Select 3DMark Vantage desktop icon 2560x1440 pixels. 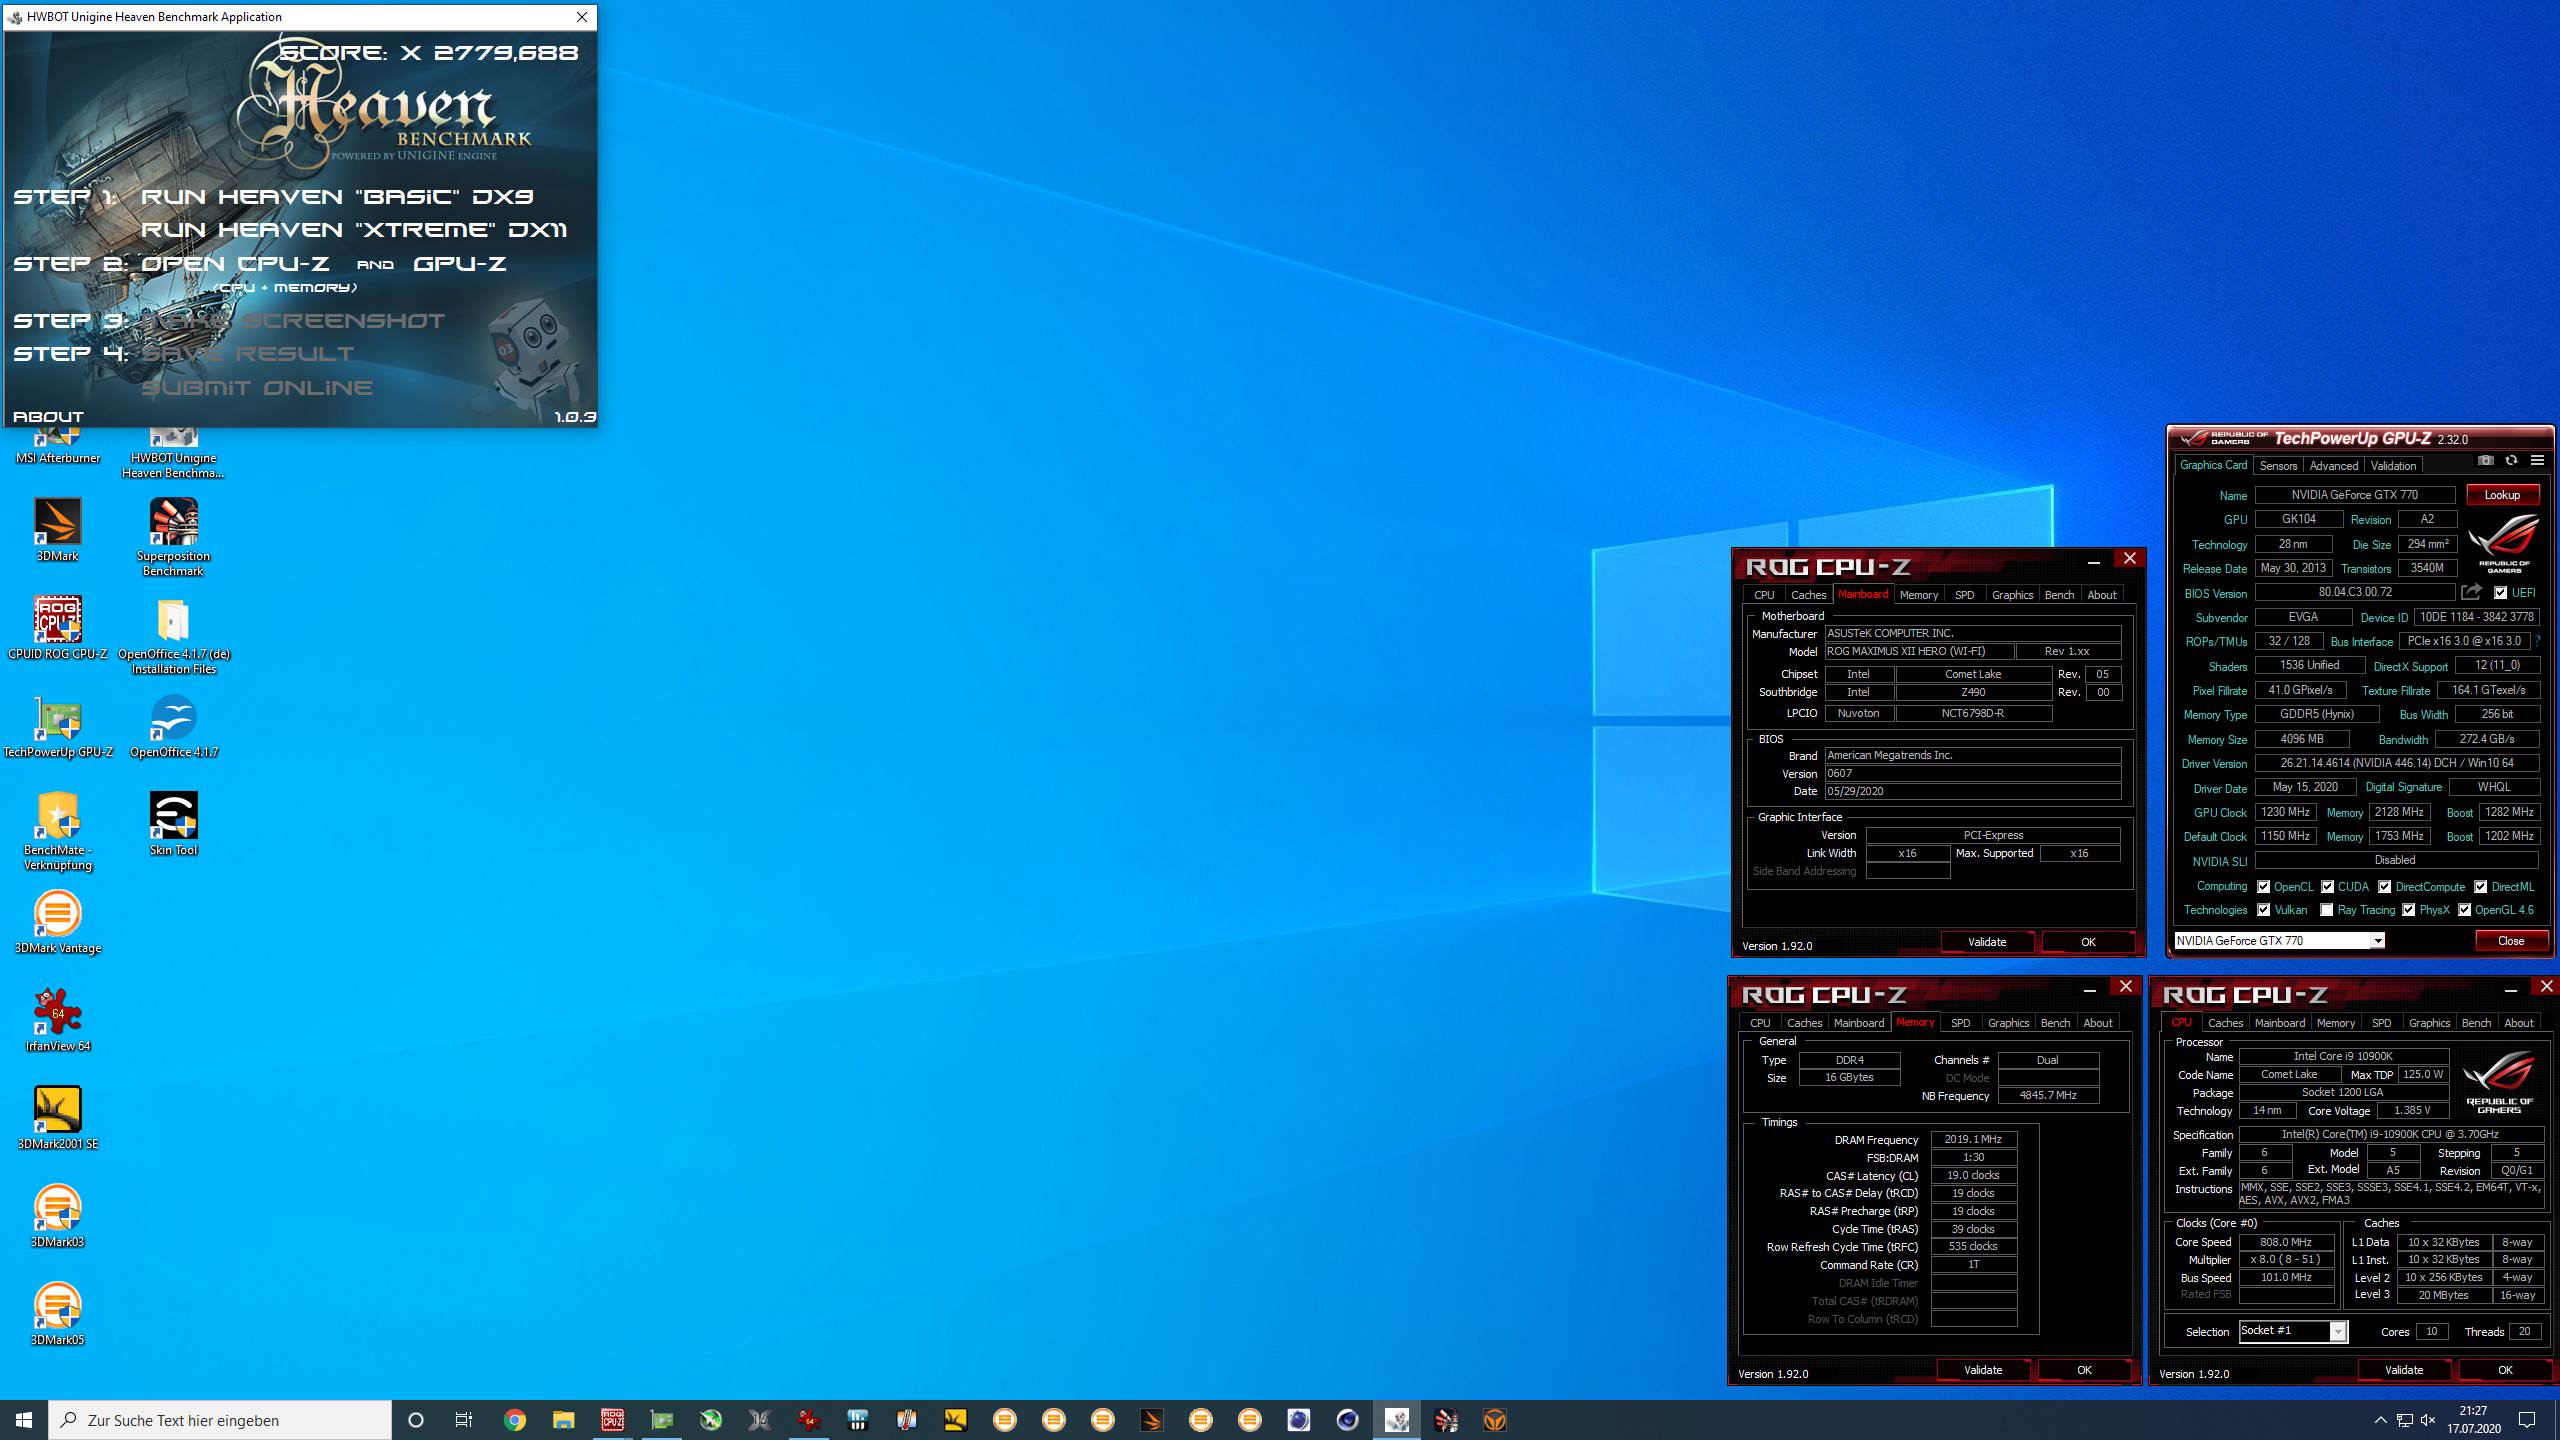[x=58, y=922]
